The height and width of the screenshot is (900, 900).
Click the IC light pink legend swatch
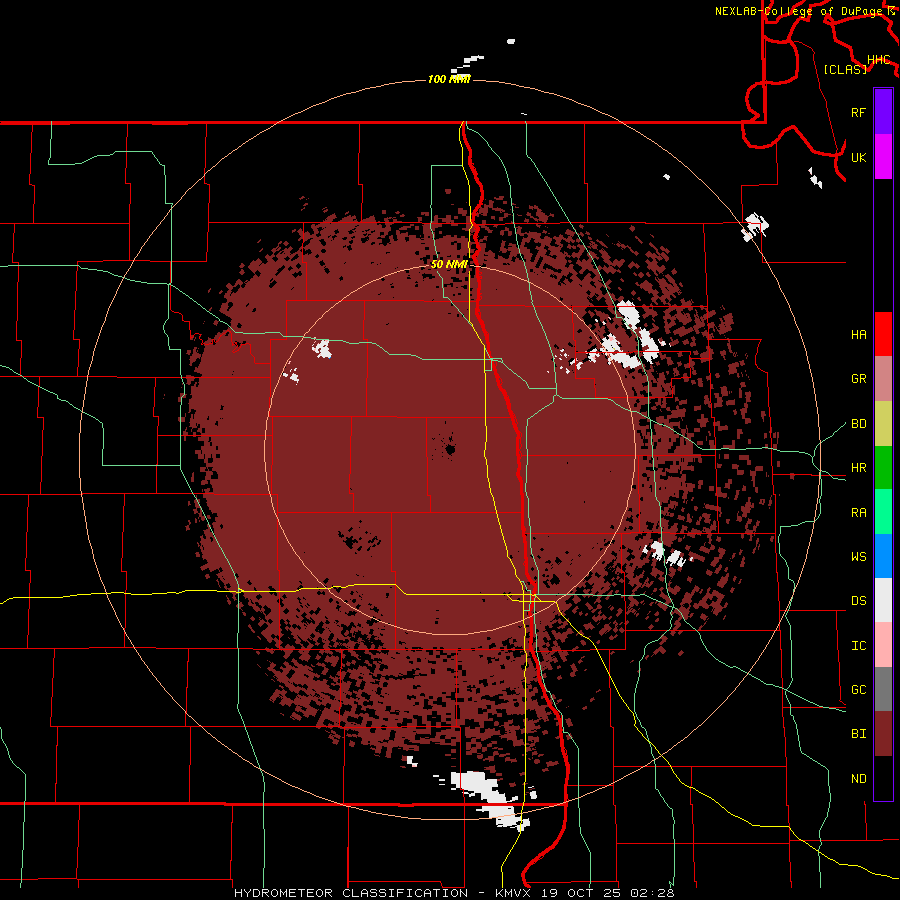click(x=883, y=645)
